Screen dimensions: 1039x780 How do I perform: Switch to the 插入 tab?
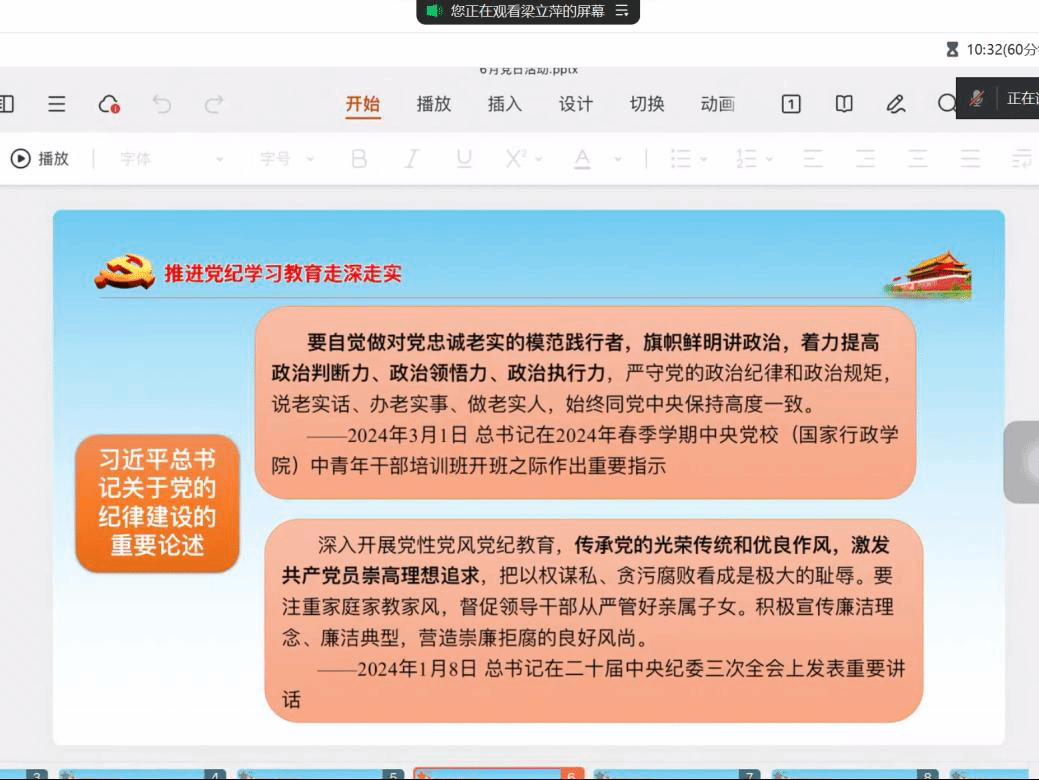point(505,104)
